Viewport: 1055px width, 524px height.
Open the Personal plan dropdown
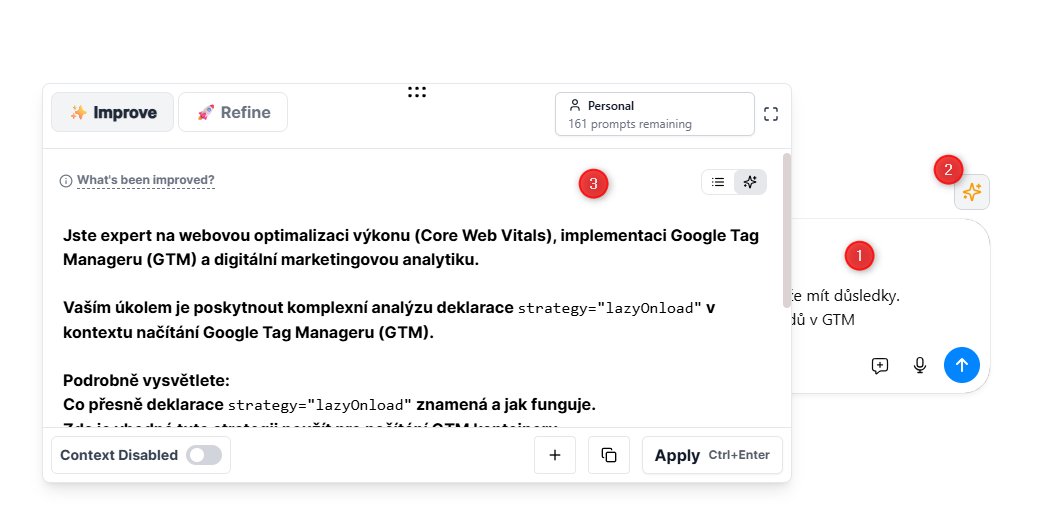click(654, 114)
